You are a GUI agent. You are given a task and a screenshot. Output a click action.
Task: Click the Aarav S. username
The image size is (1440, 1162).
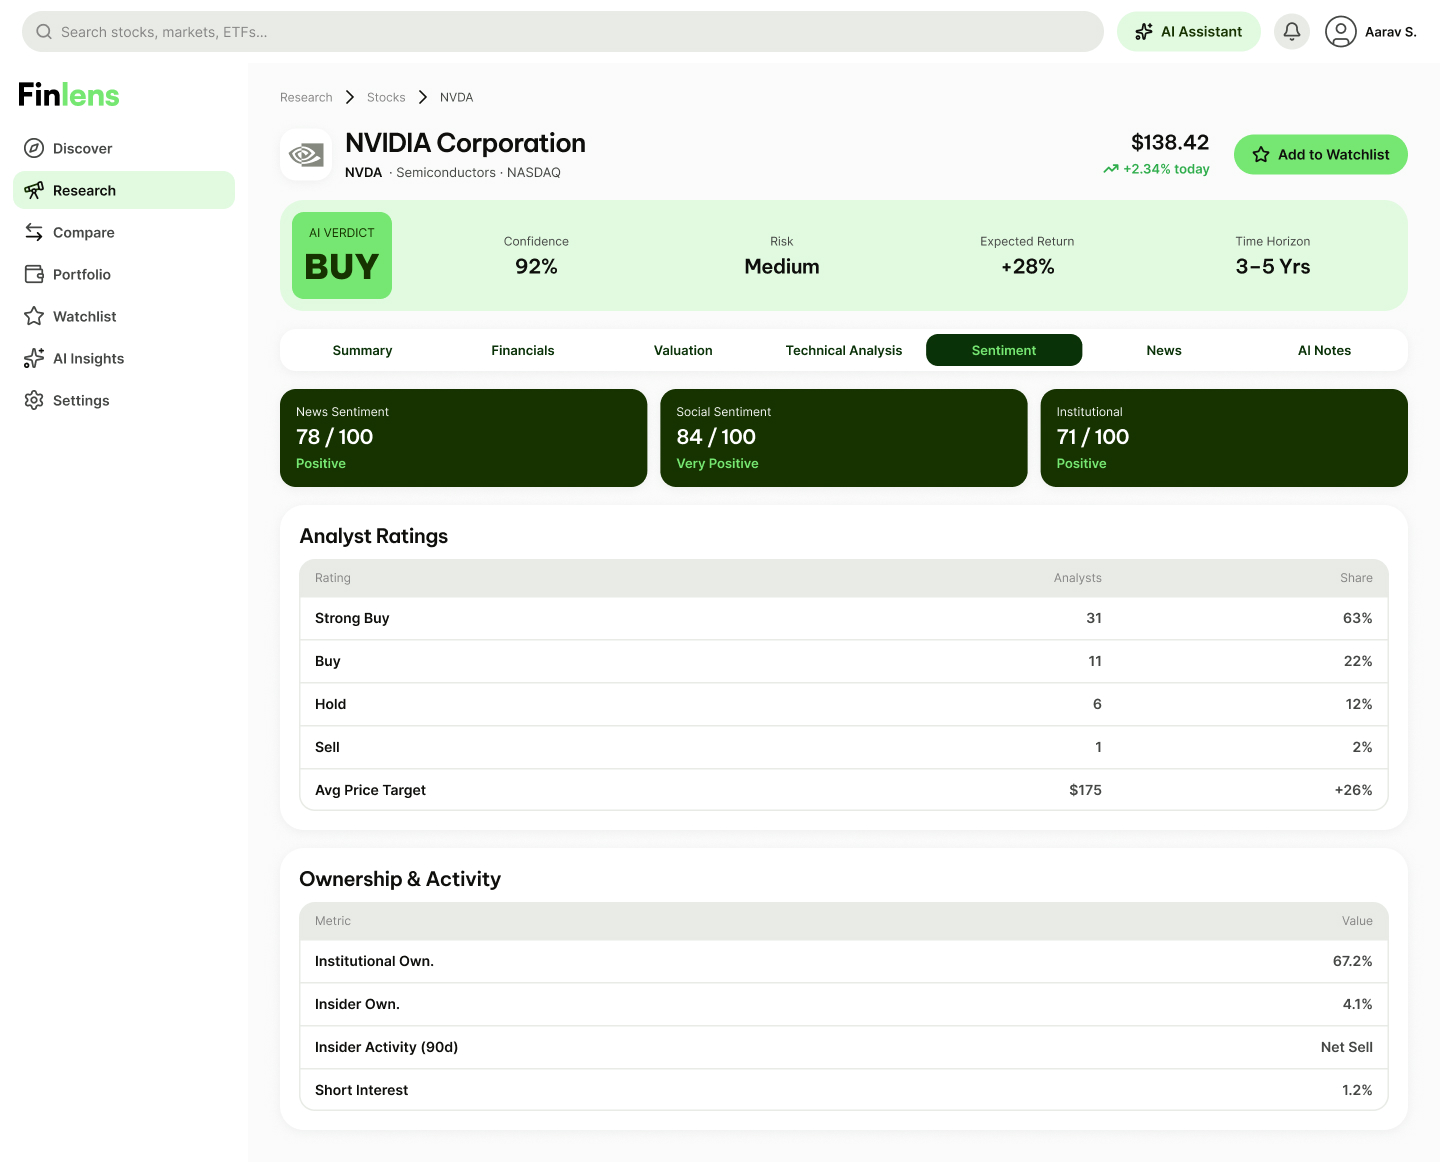click(x=1390, y=32)
